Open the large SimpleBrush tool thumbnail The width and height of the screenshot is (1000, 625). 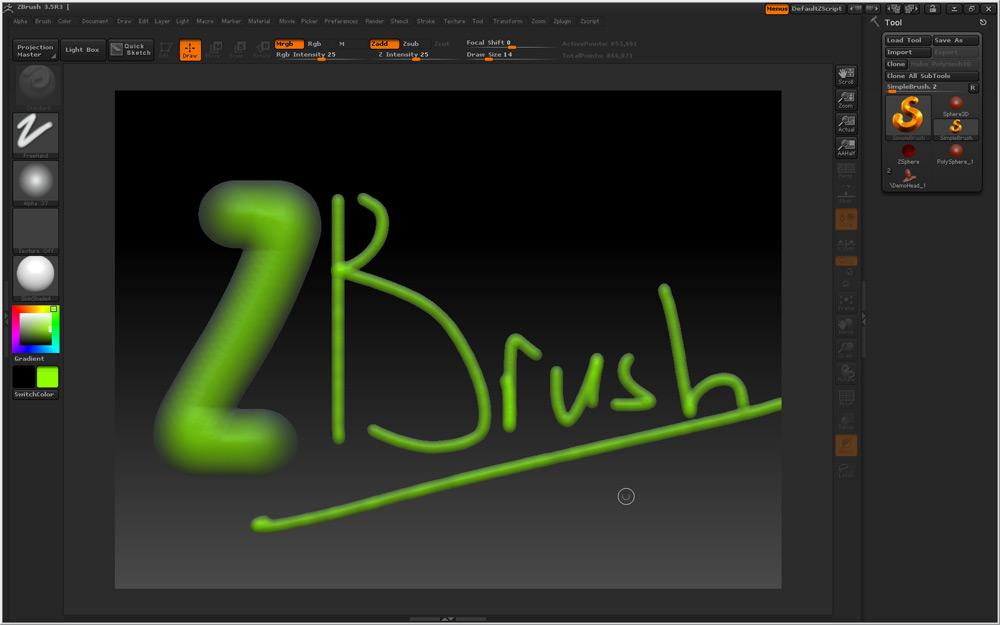pyautogui.click(x=908, y=117)
